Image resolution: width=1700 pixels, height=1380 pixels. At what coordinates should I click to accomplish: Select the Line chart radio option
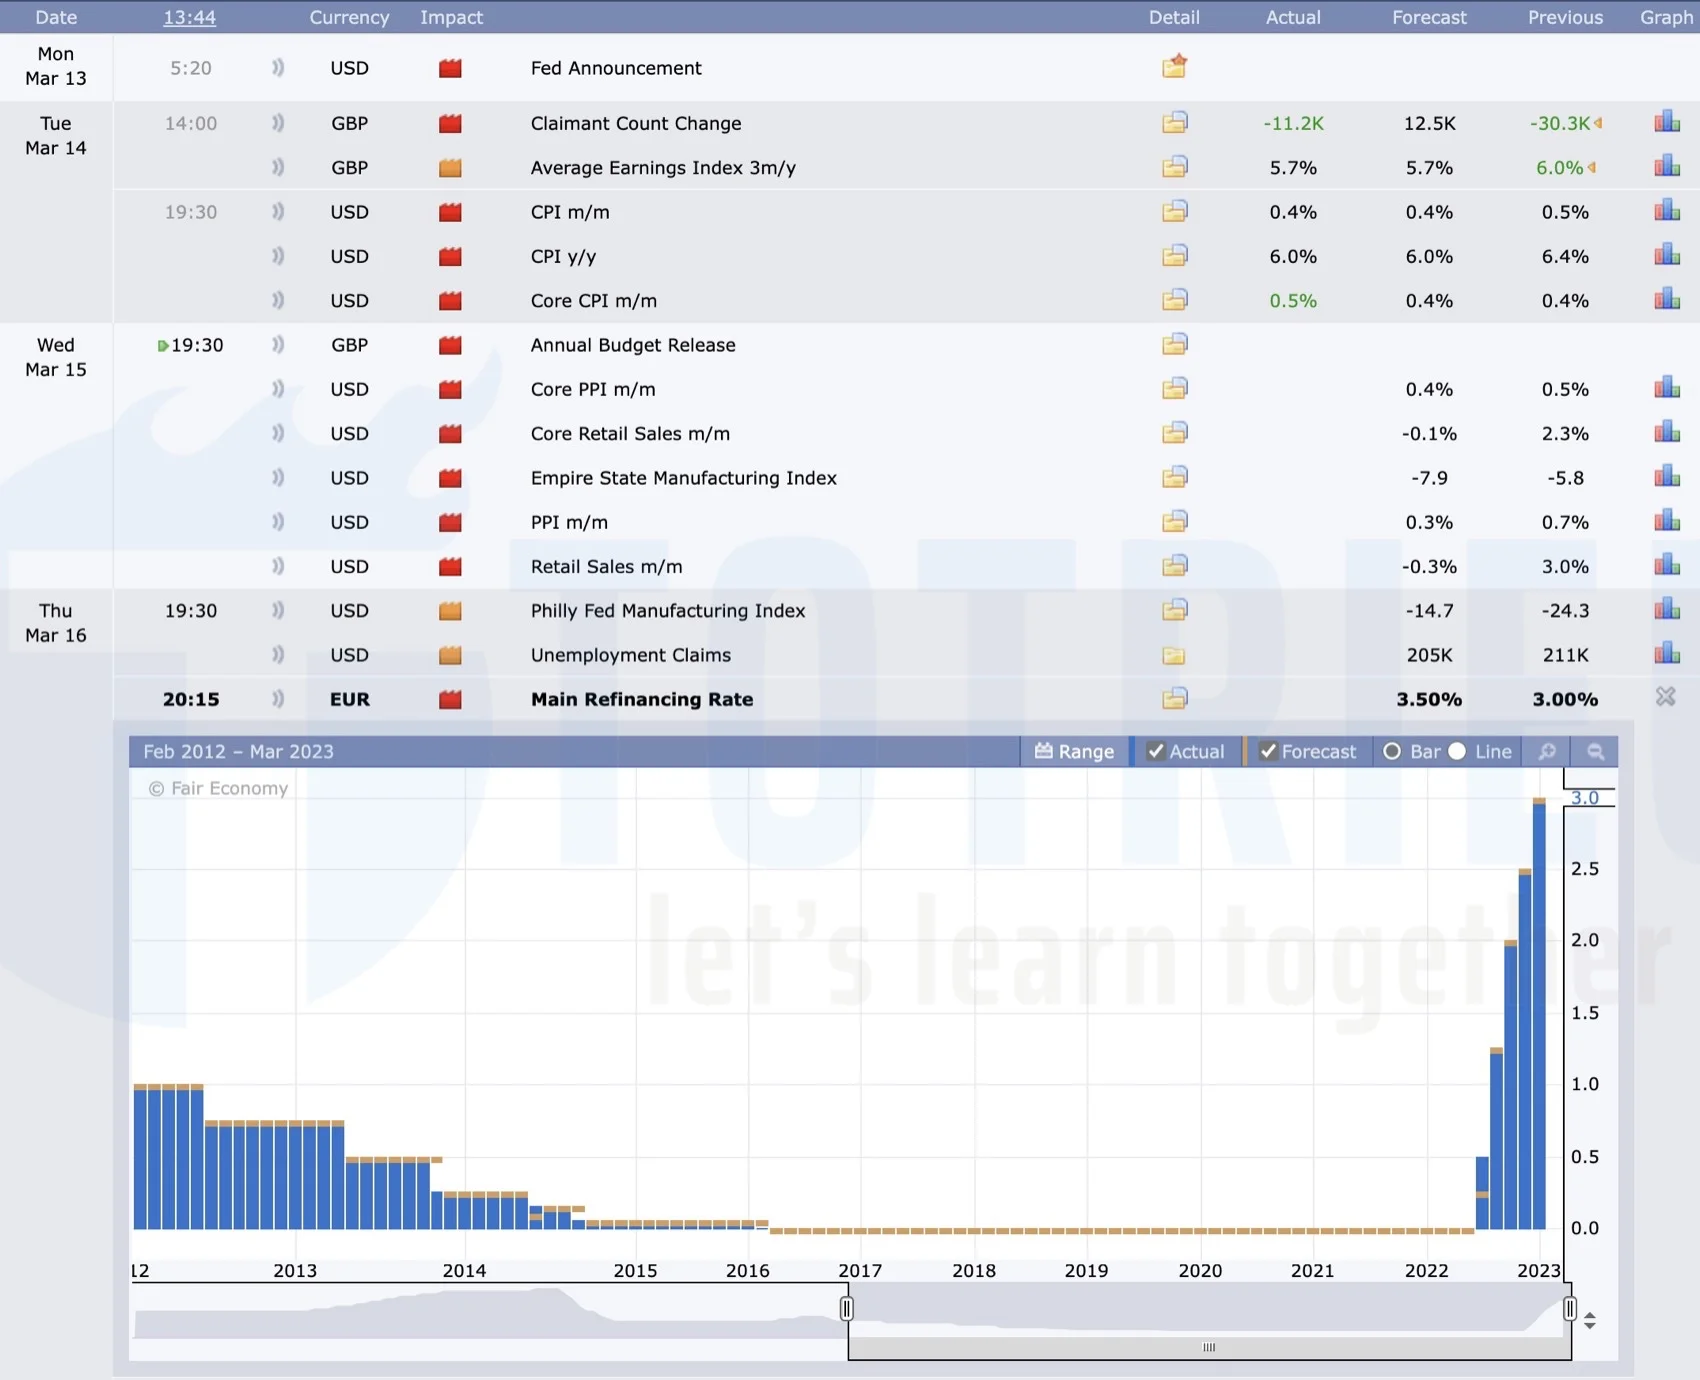tap(1458, 751)
